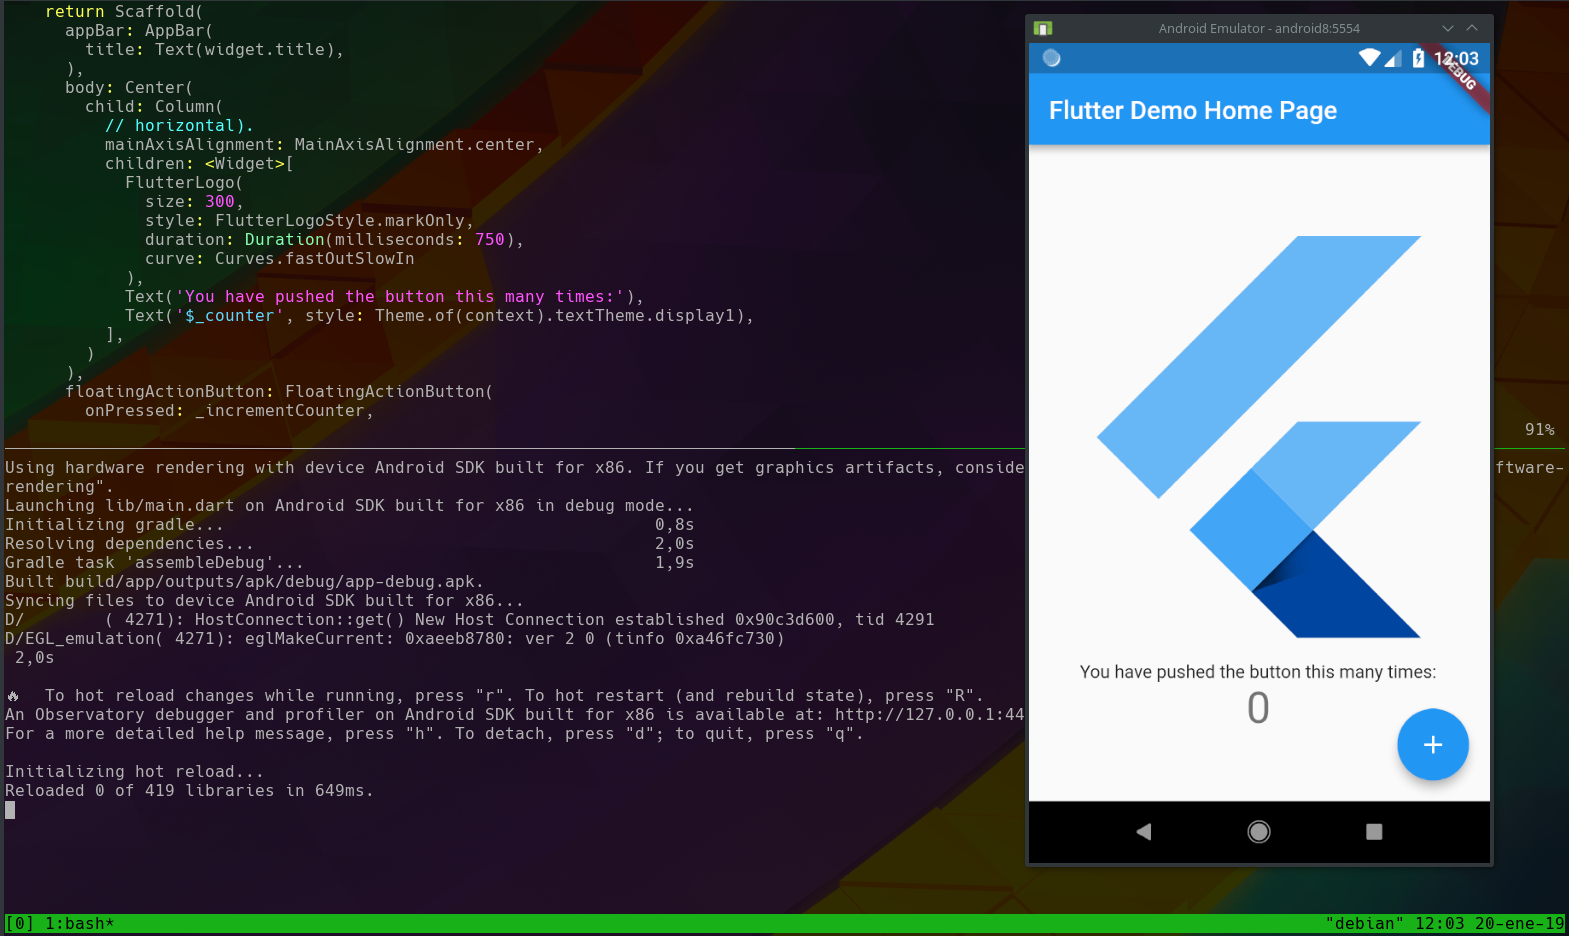Maximize emulator using the up chevron
This screenshot has height=936, width=1569.
coord(1472,28)
